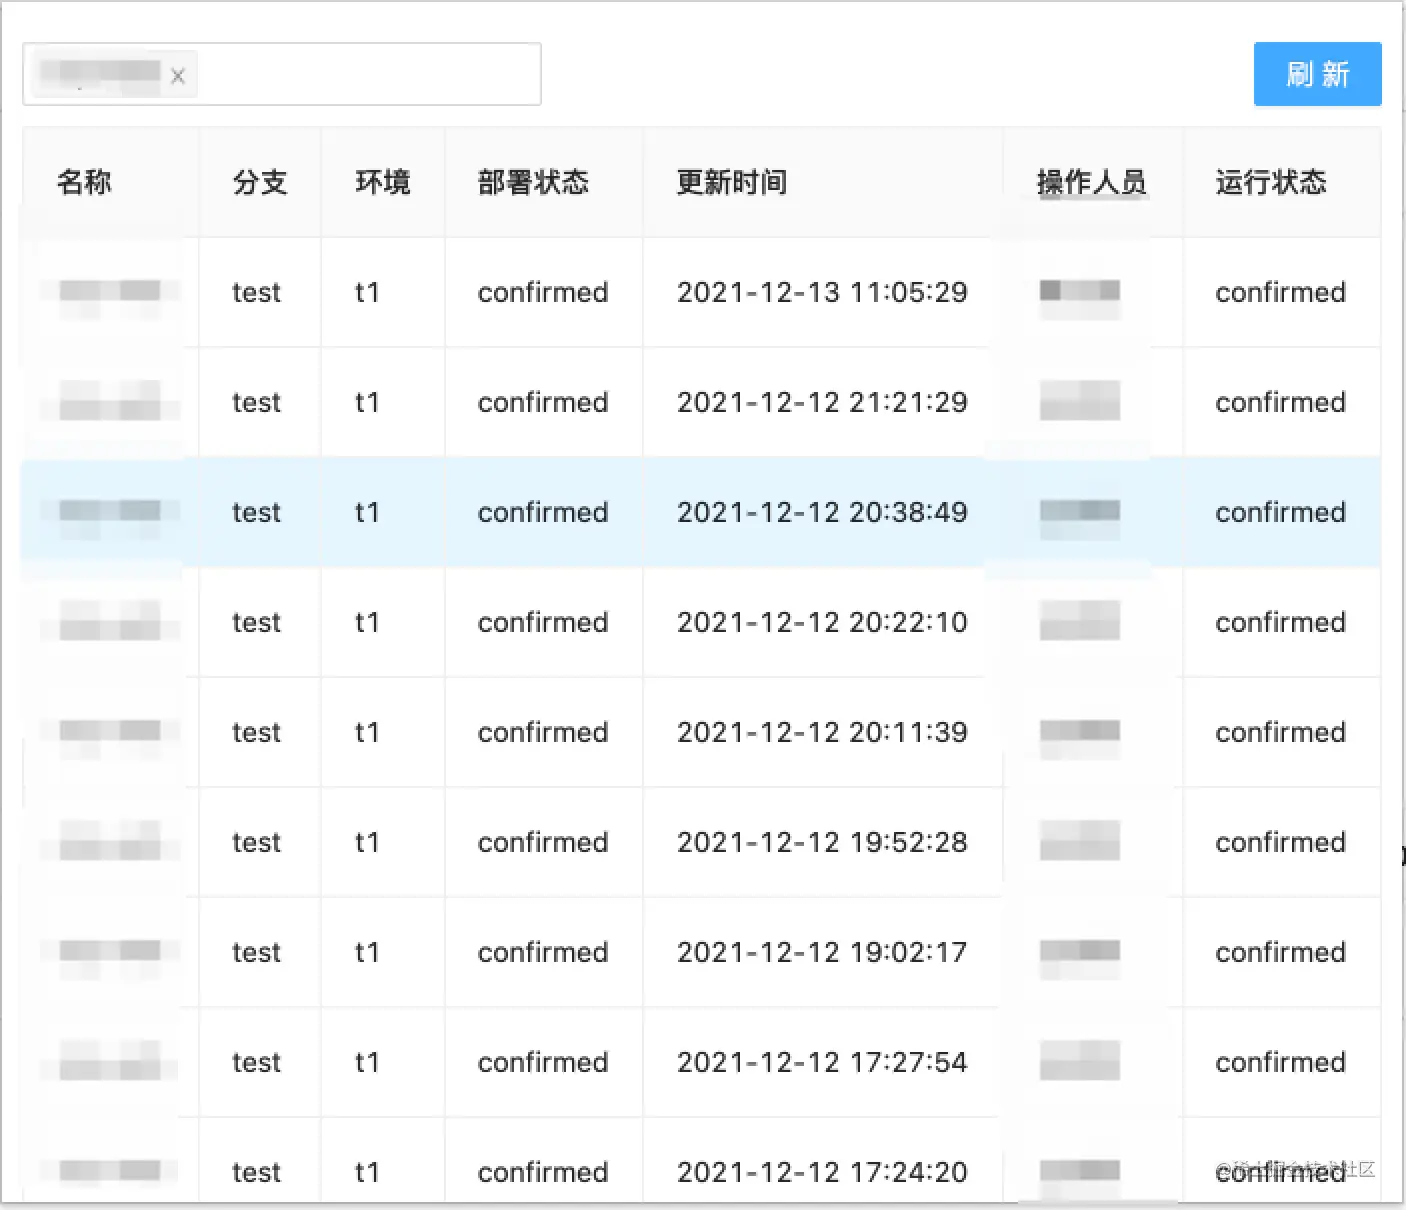Select the 环境 column header
Screen dimensions: 1406x1210
point(383,182)
